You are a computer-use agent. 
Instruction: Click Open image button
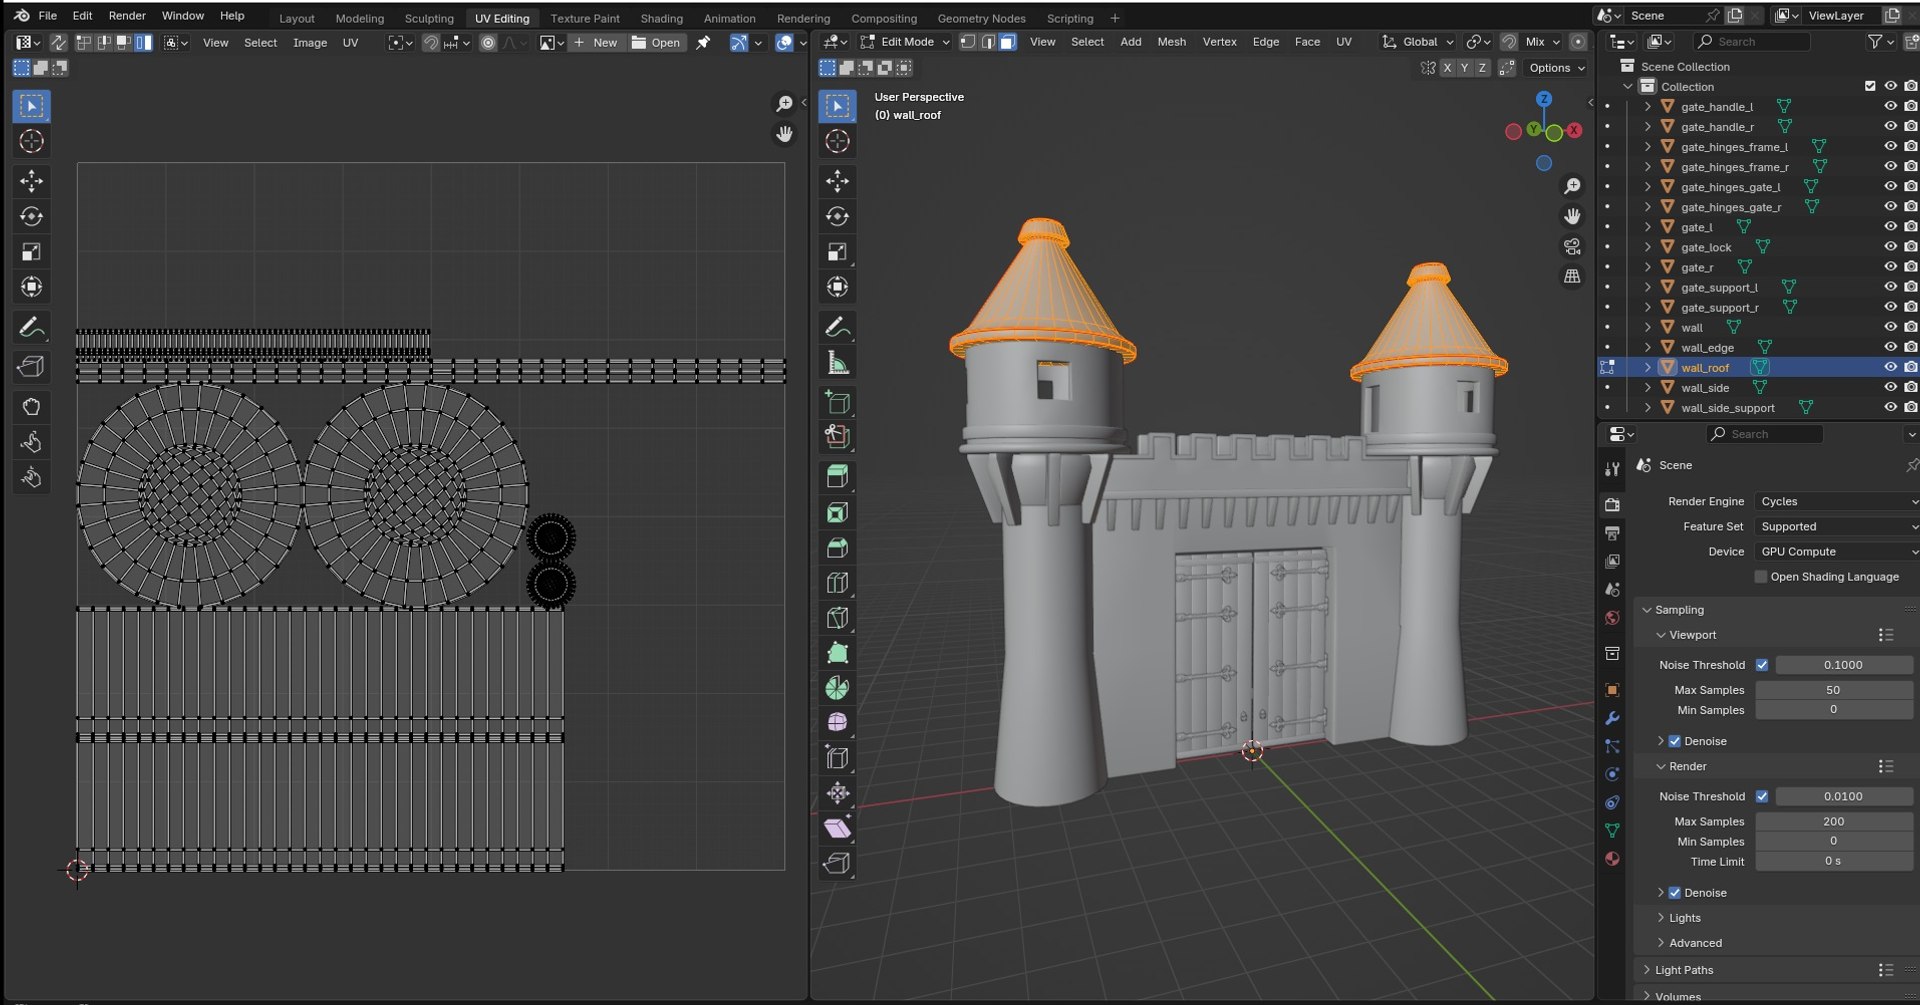click(656, 43)
